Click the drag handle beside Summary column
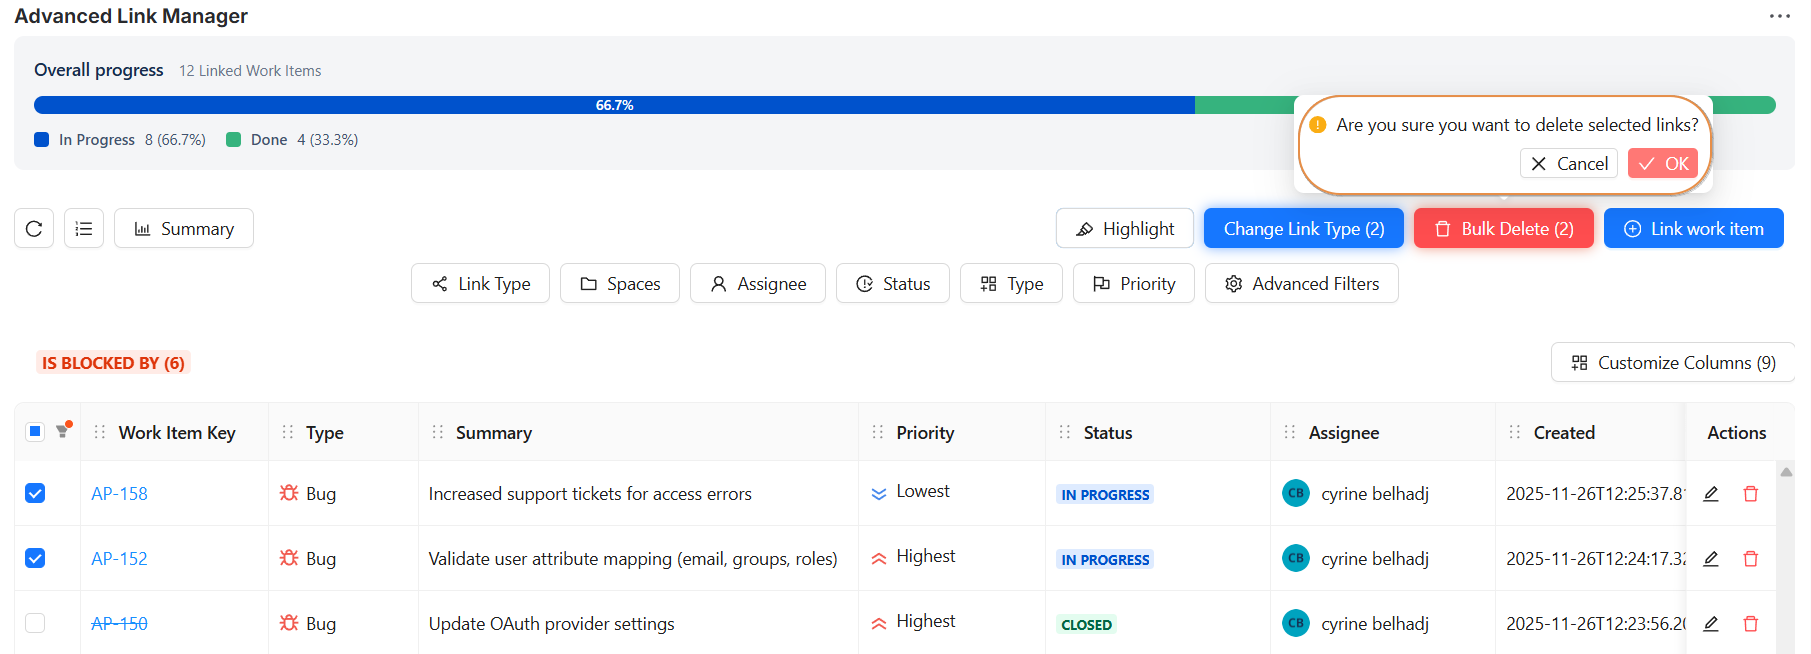This screenshot has height=654, width=1811. (437, 432)
